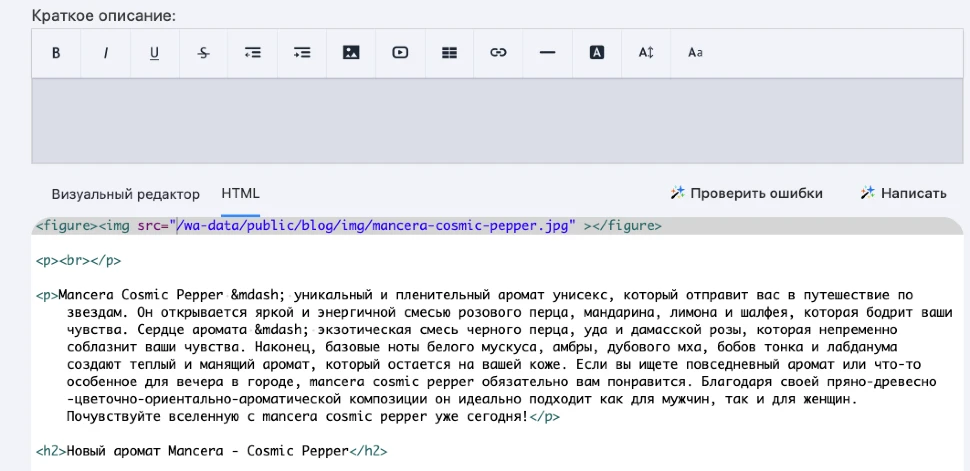The height and width of the screenshot is (471, 970).
Task: Click the h2 heading line in HTML code
Action: (211, 451)
